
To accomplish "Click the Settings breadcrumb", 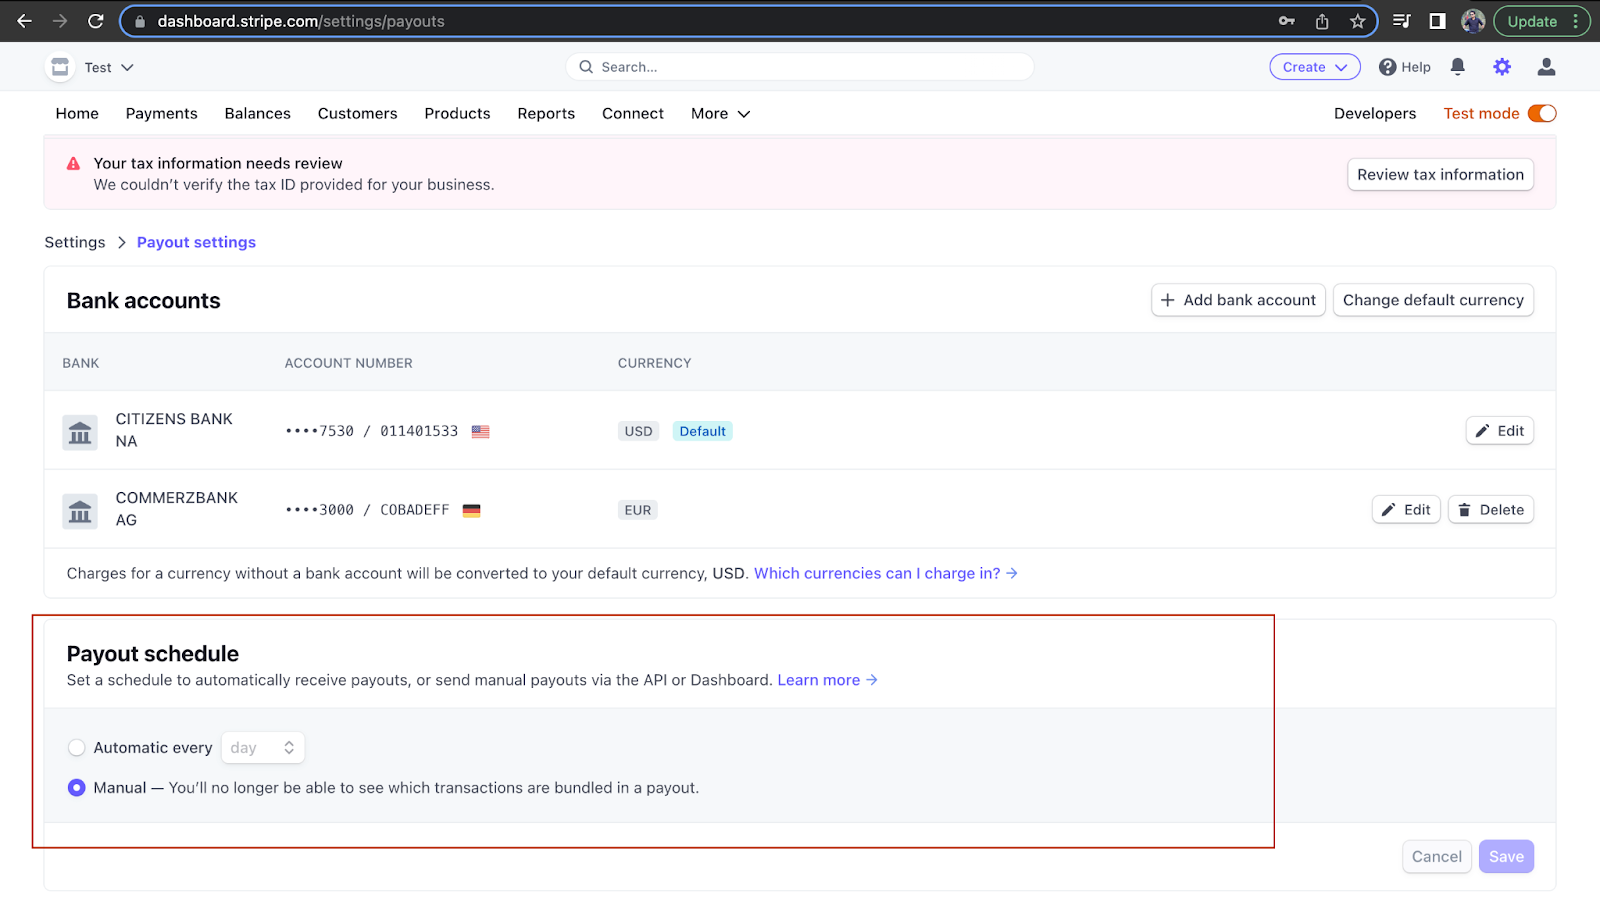I will point(75,242).
